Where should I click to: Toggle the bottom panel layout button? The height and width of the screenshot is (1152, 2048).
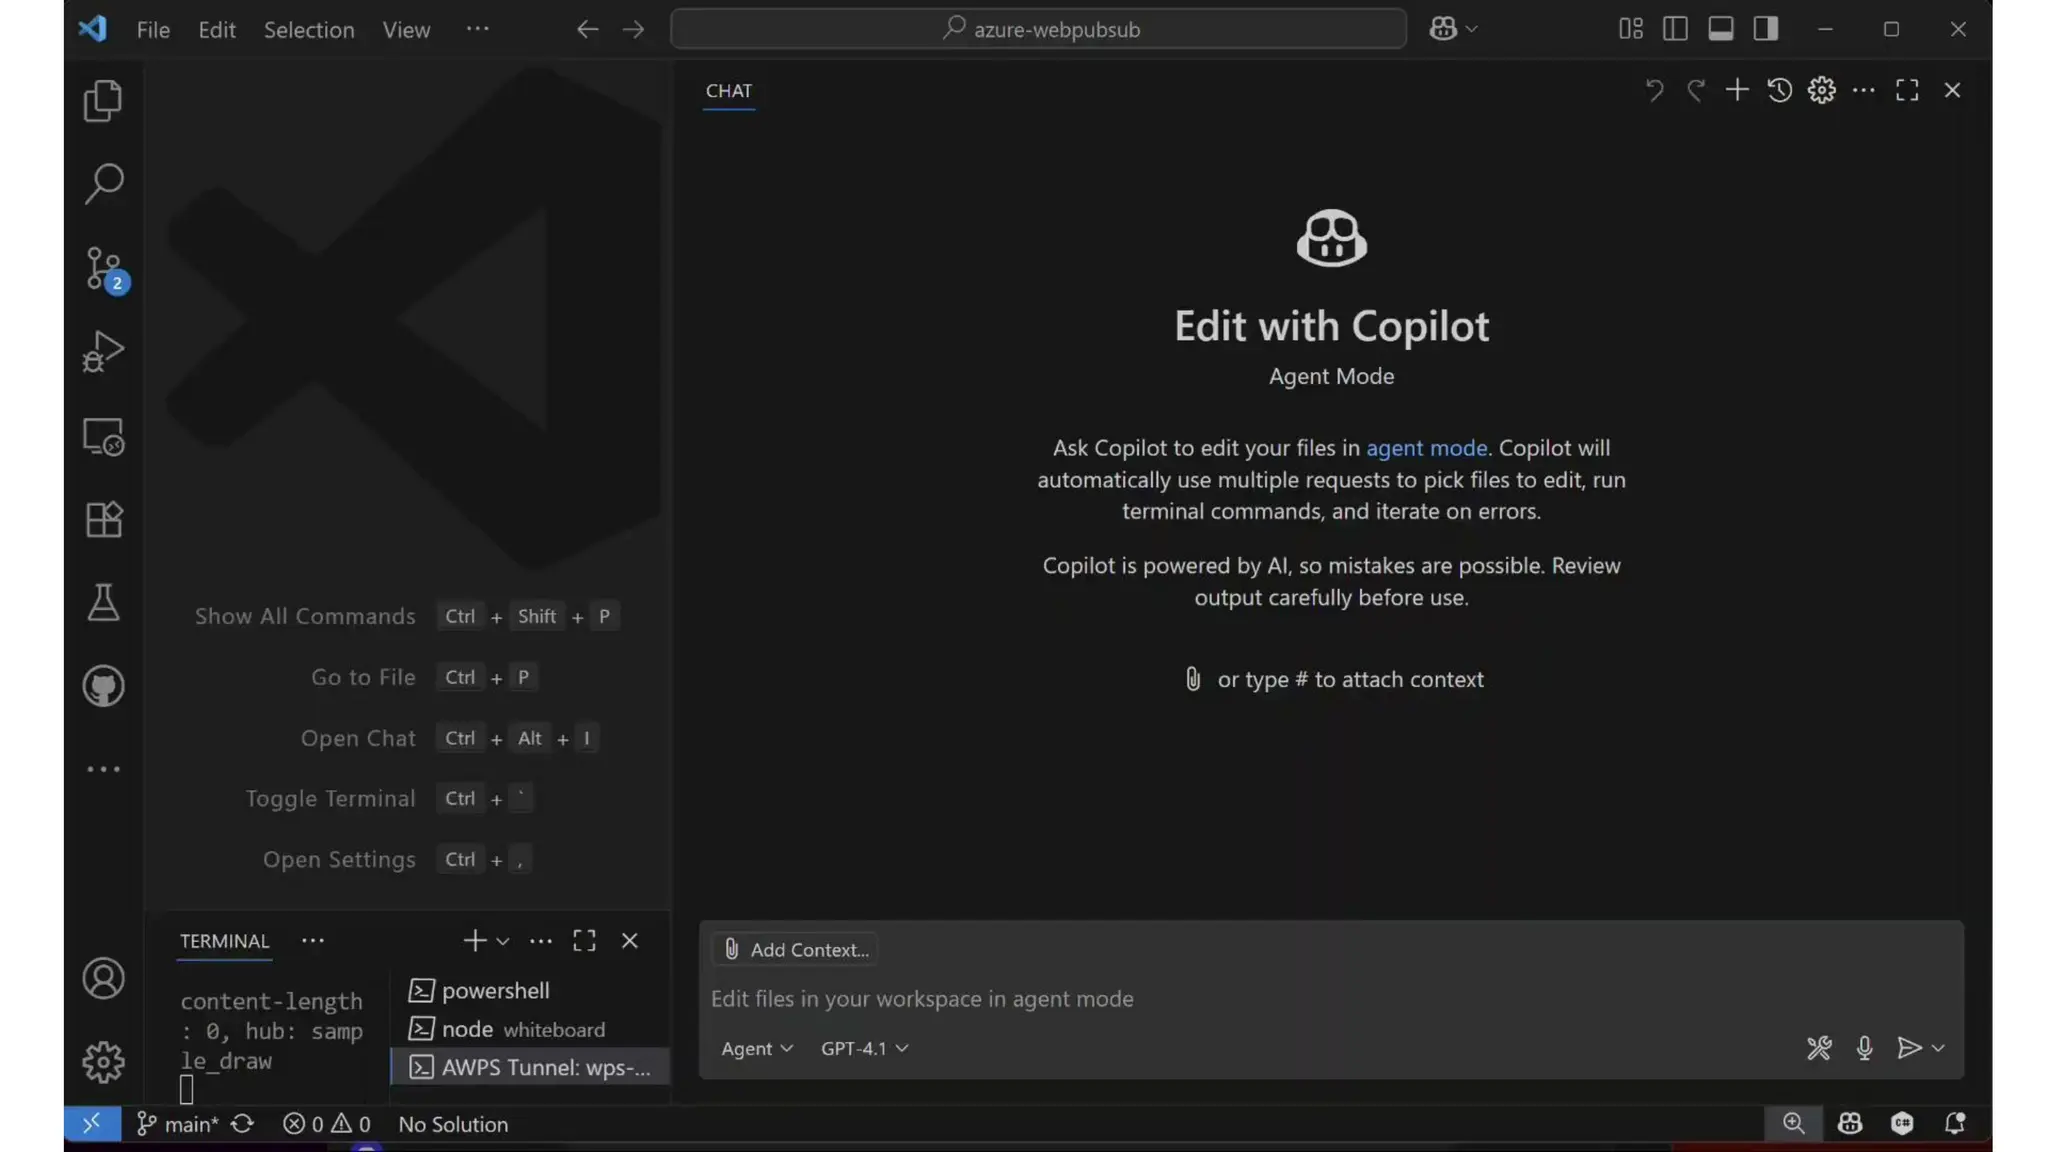[1720, 29]
